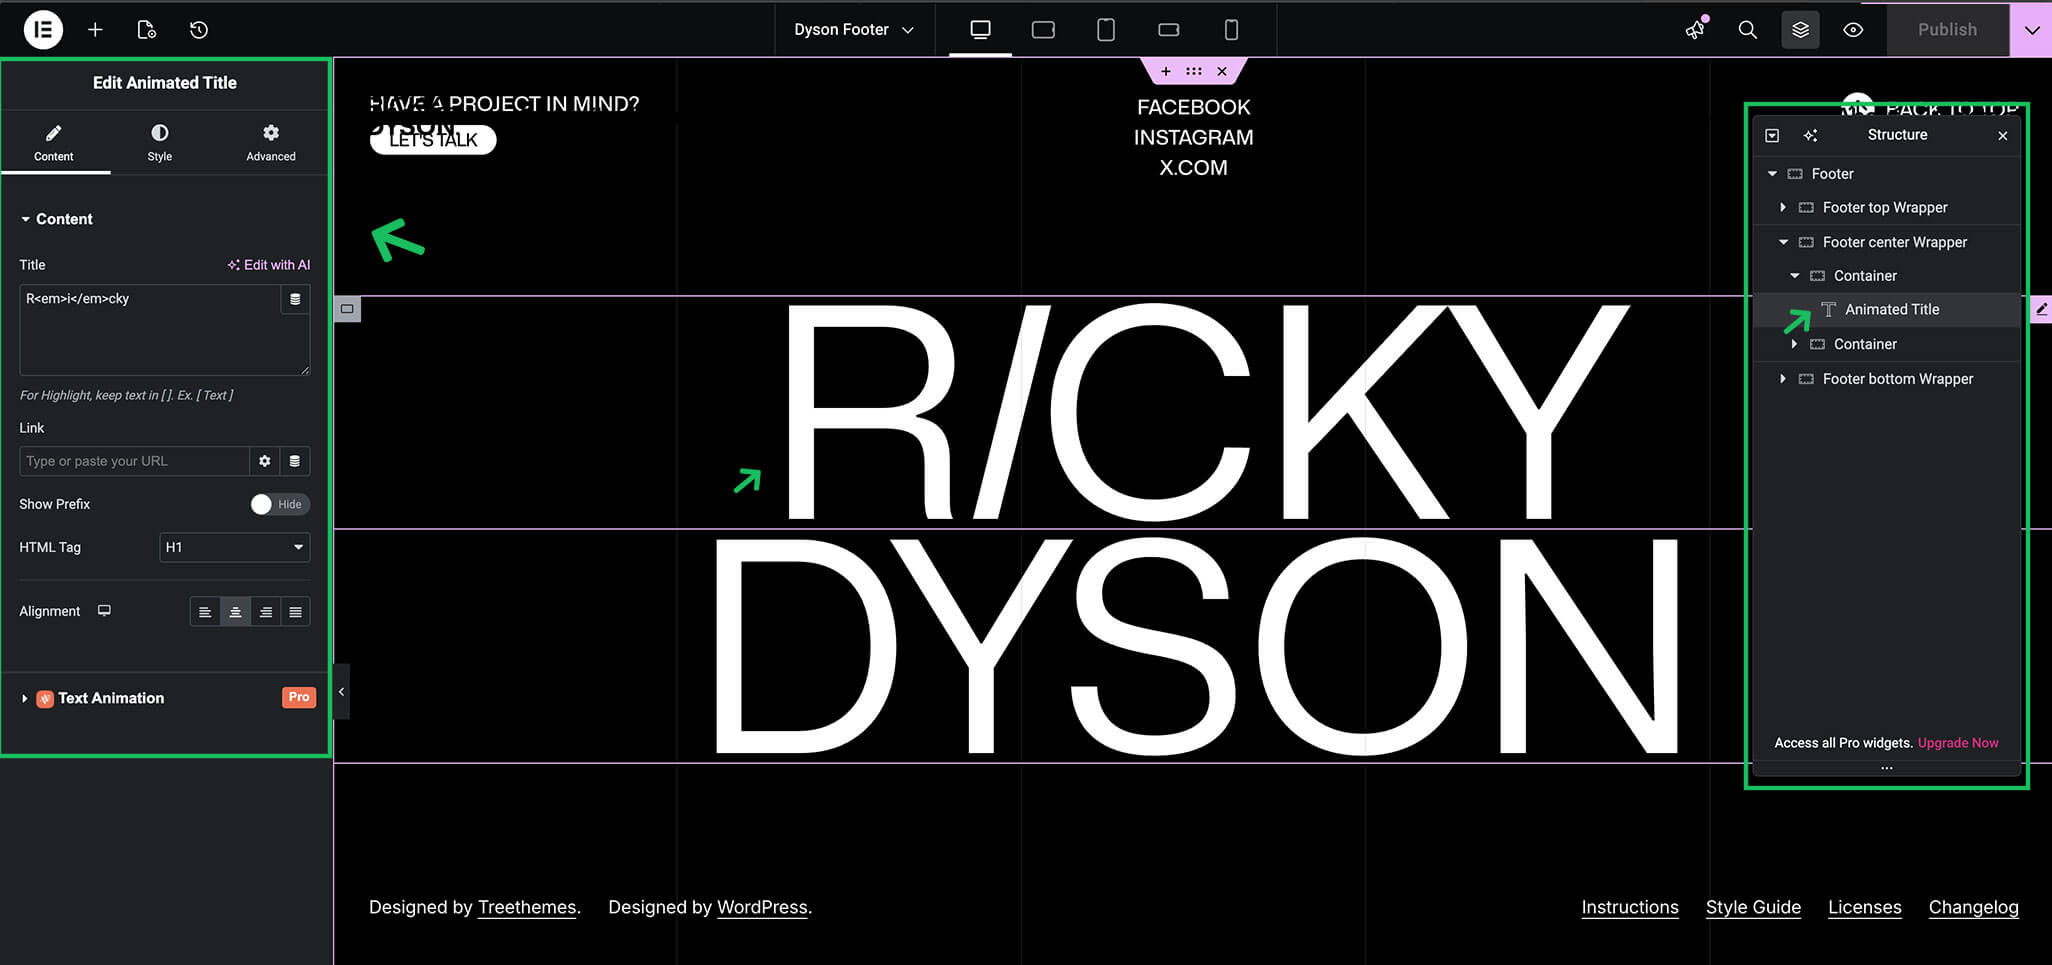Click dynamic tags icon in Title field
Screen dimensions: 2052x965
(295, 299)
